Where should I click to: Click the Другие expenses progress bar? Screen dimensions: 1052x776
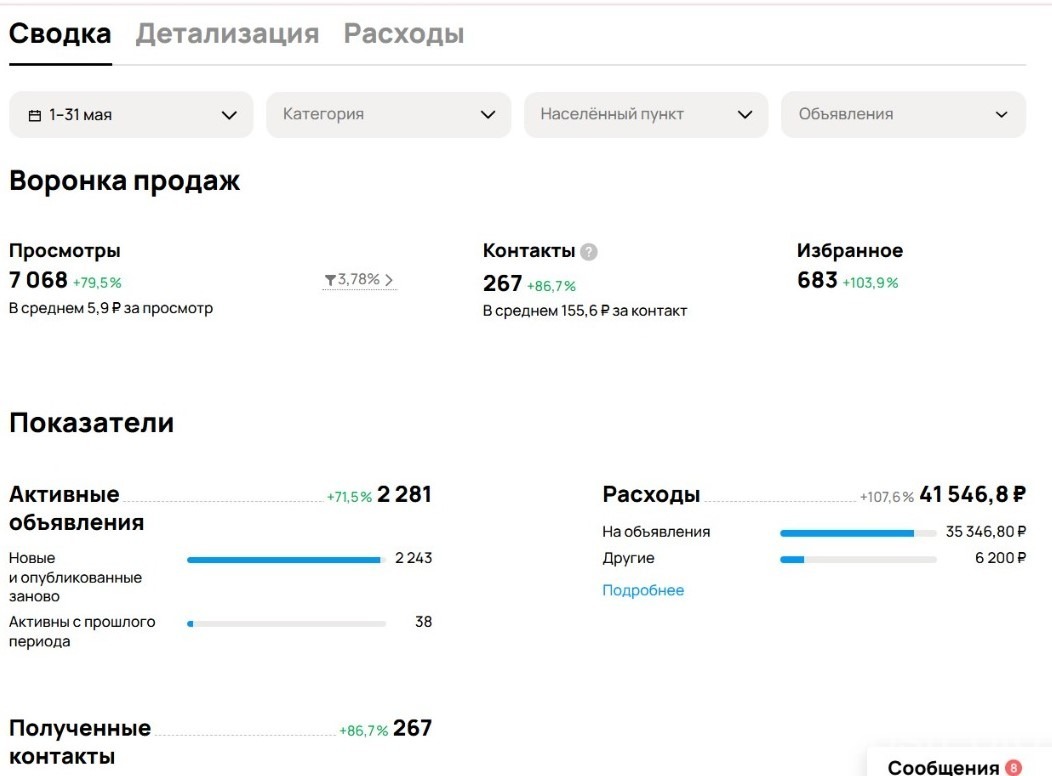tap(858, 559)
